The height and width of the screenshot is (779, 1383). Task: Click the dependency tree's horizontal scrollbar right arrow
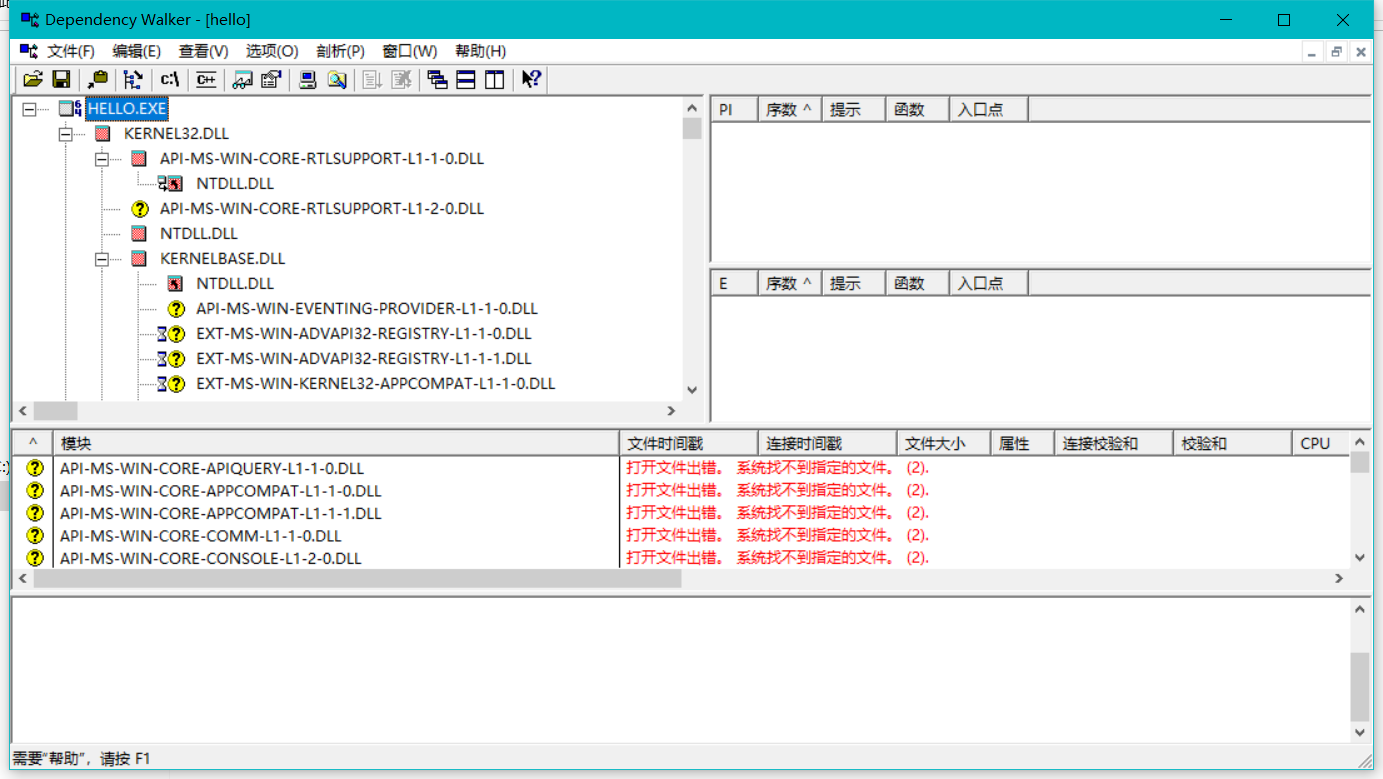pos(672,410)
